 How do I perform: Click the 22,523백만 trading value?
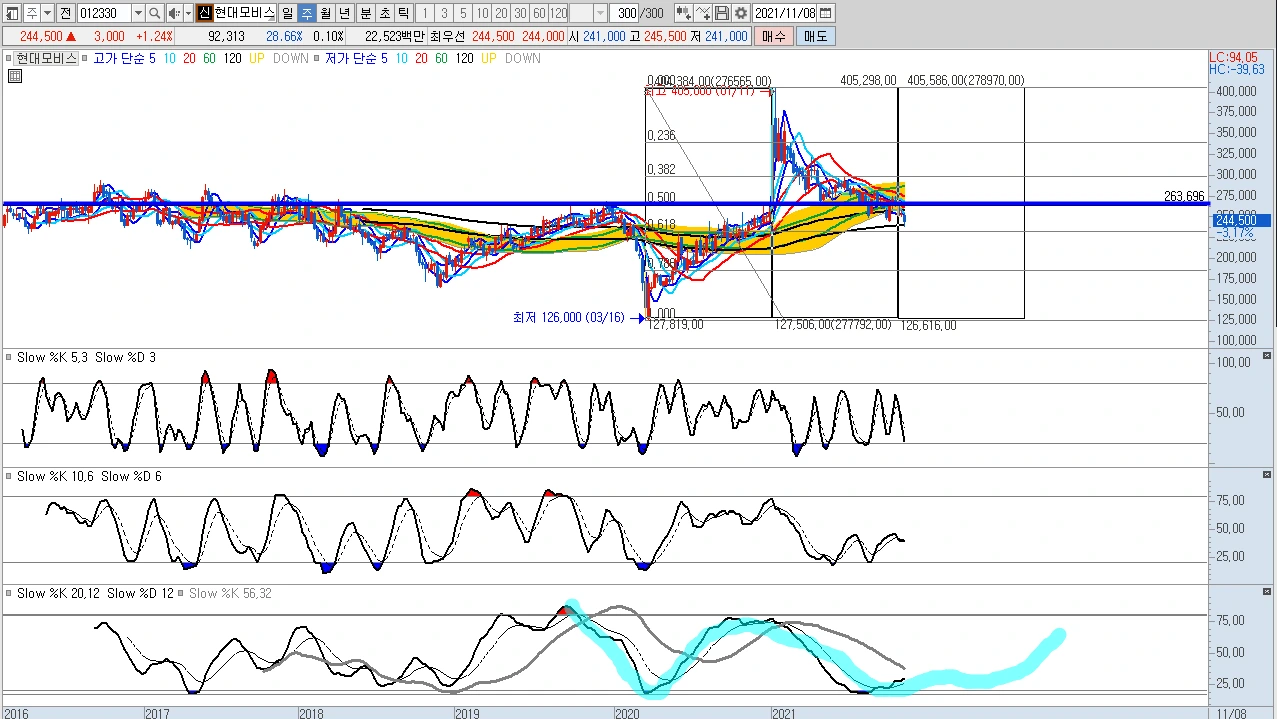[x=395, y=36]
